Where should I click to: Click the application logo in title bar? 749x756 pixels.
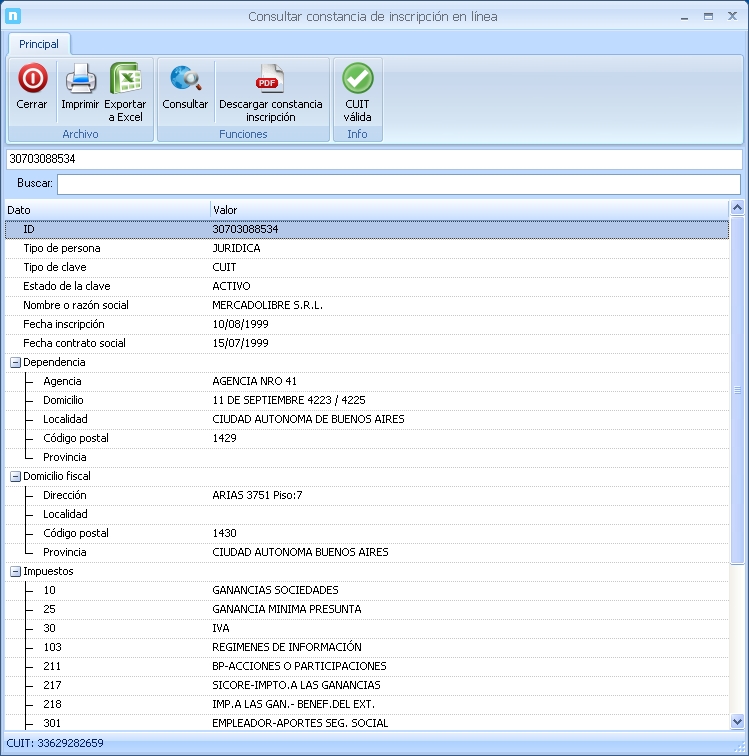(x=13, y=16)
